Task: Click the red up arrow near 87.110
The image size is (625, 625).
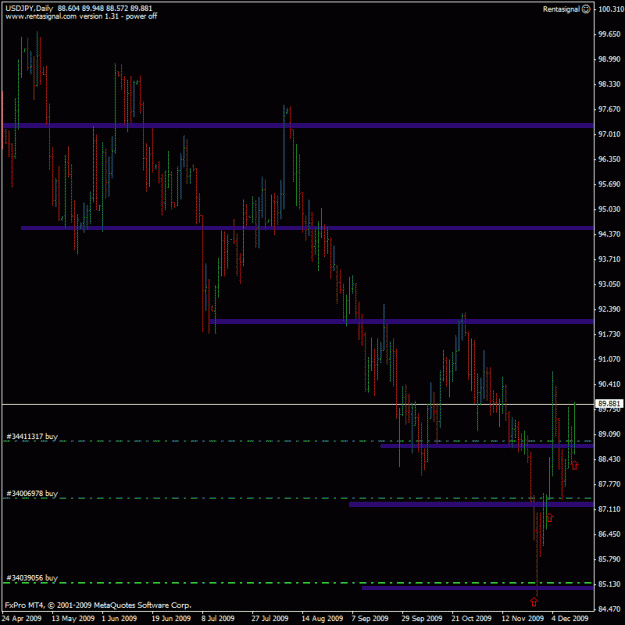Action: (550, 517)
